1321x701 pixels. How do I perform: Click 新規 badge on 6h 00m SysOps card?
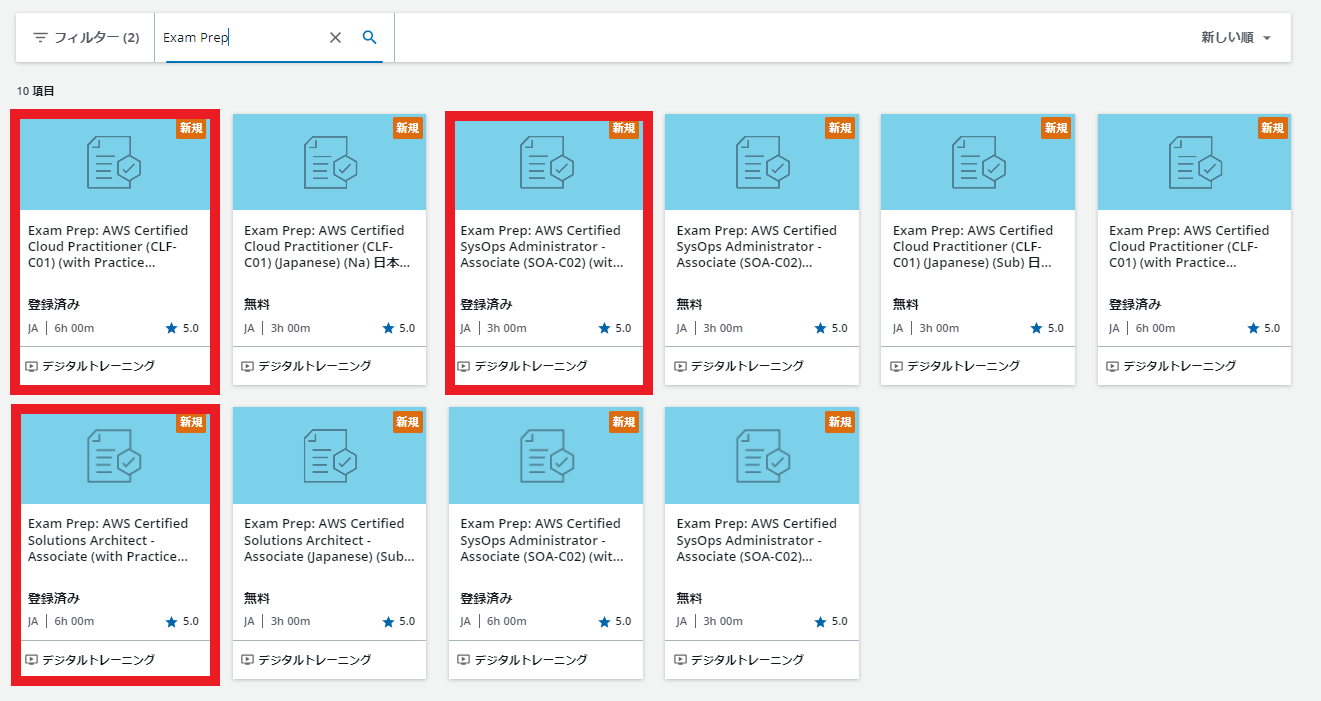(x=623, y=422)
